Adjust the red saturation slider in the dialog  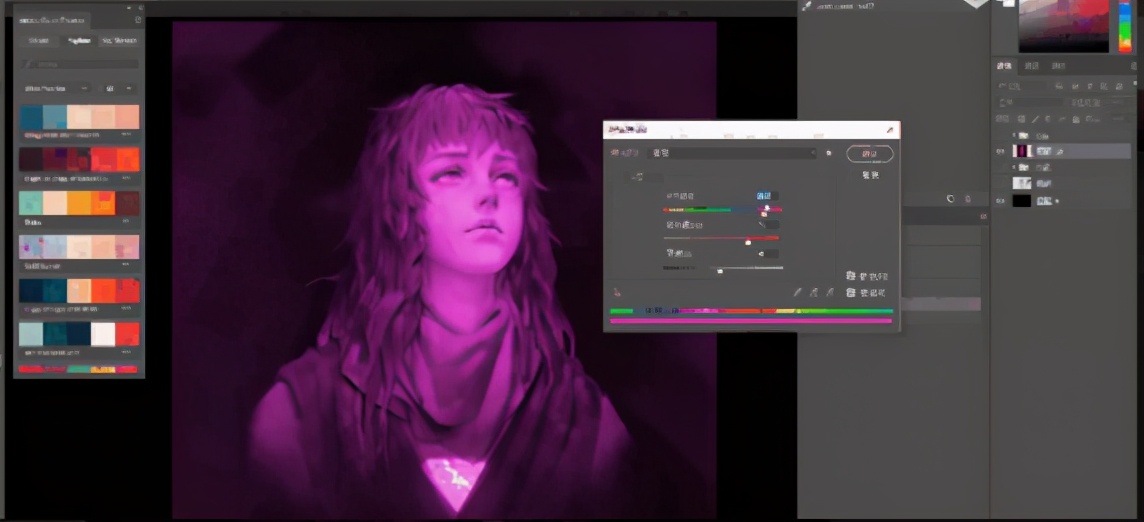(x=721, y=238)
